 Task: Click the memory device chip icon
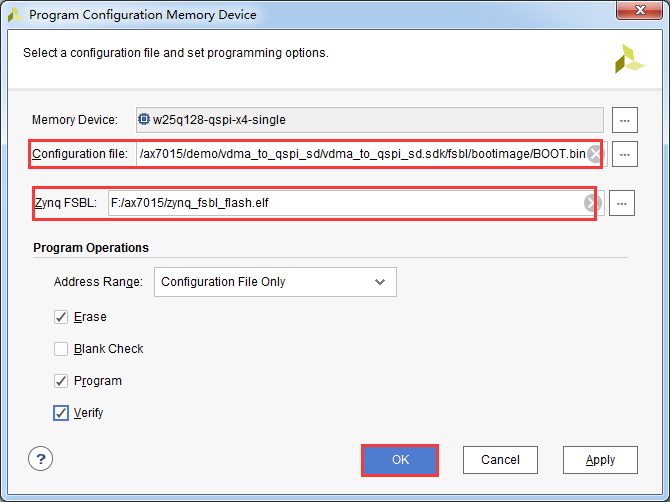[x=144, y=119]
